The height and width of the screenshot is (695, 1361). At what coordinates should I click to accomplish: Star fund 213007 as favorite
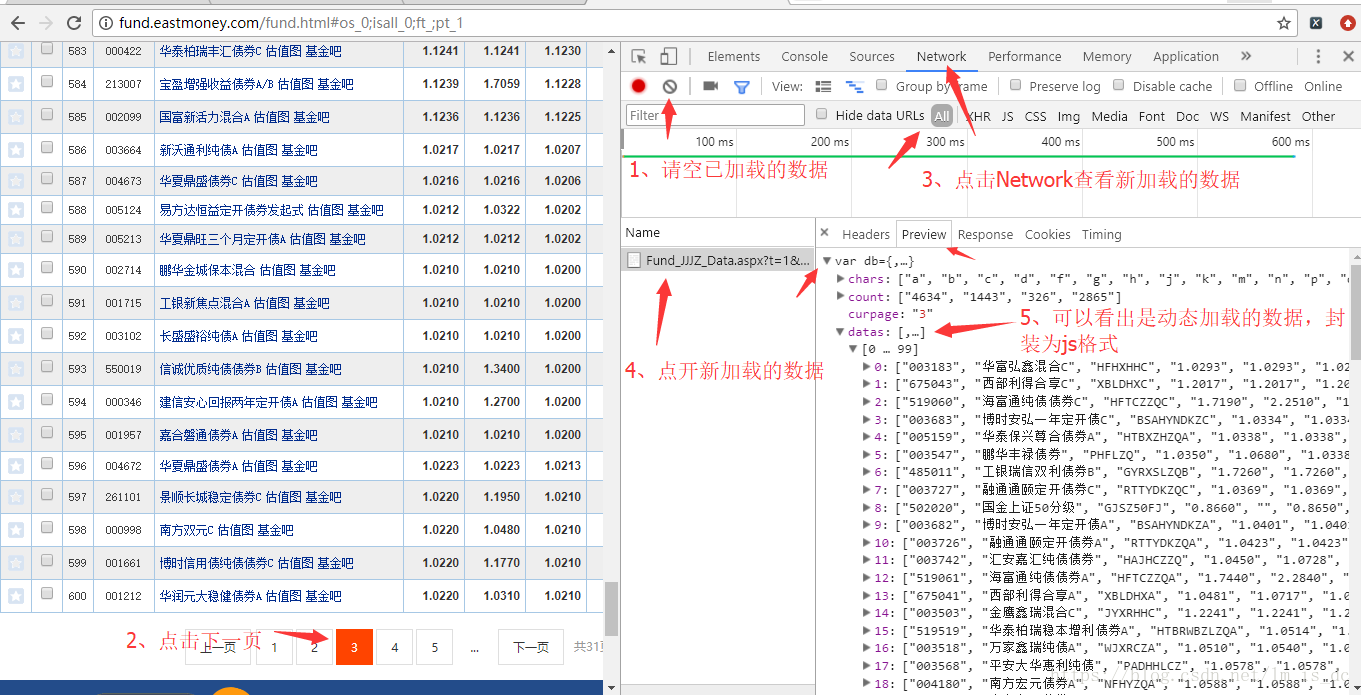[15, 83]
